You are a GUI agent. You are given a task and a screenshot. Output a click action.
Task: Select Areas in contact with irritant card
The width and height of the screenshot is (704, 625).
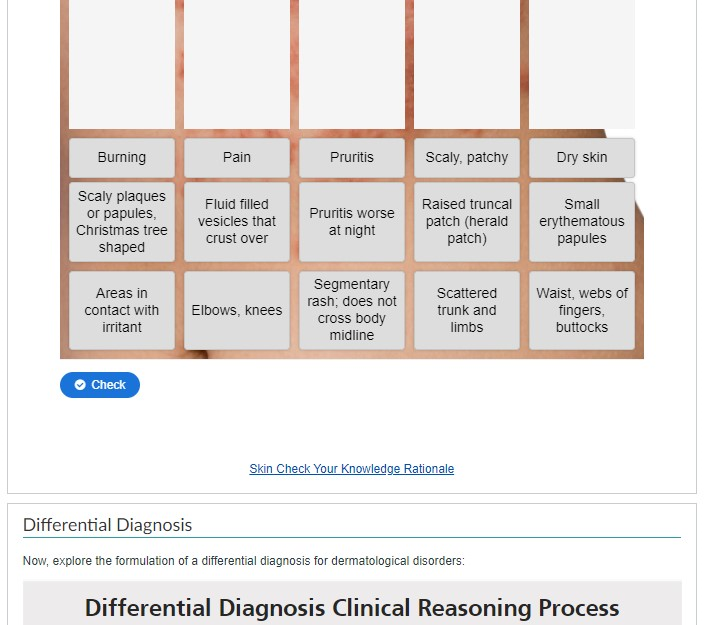coord(122,310)
